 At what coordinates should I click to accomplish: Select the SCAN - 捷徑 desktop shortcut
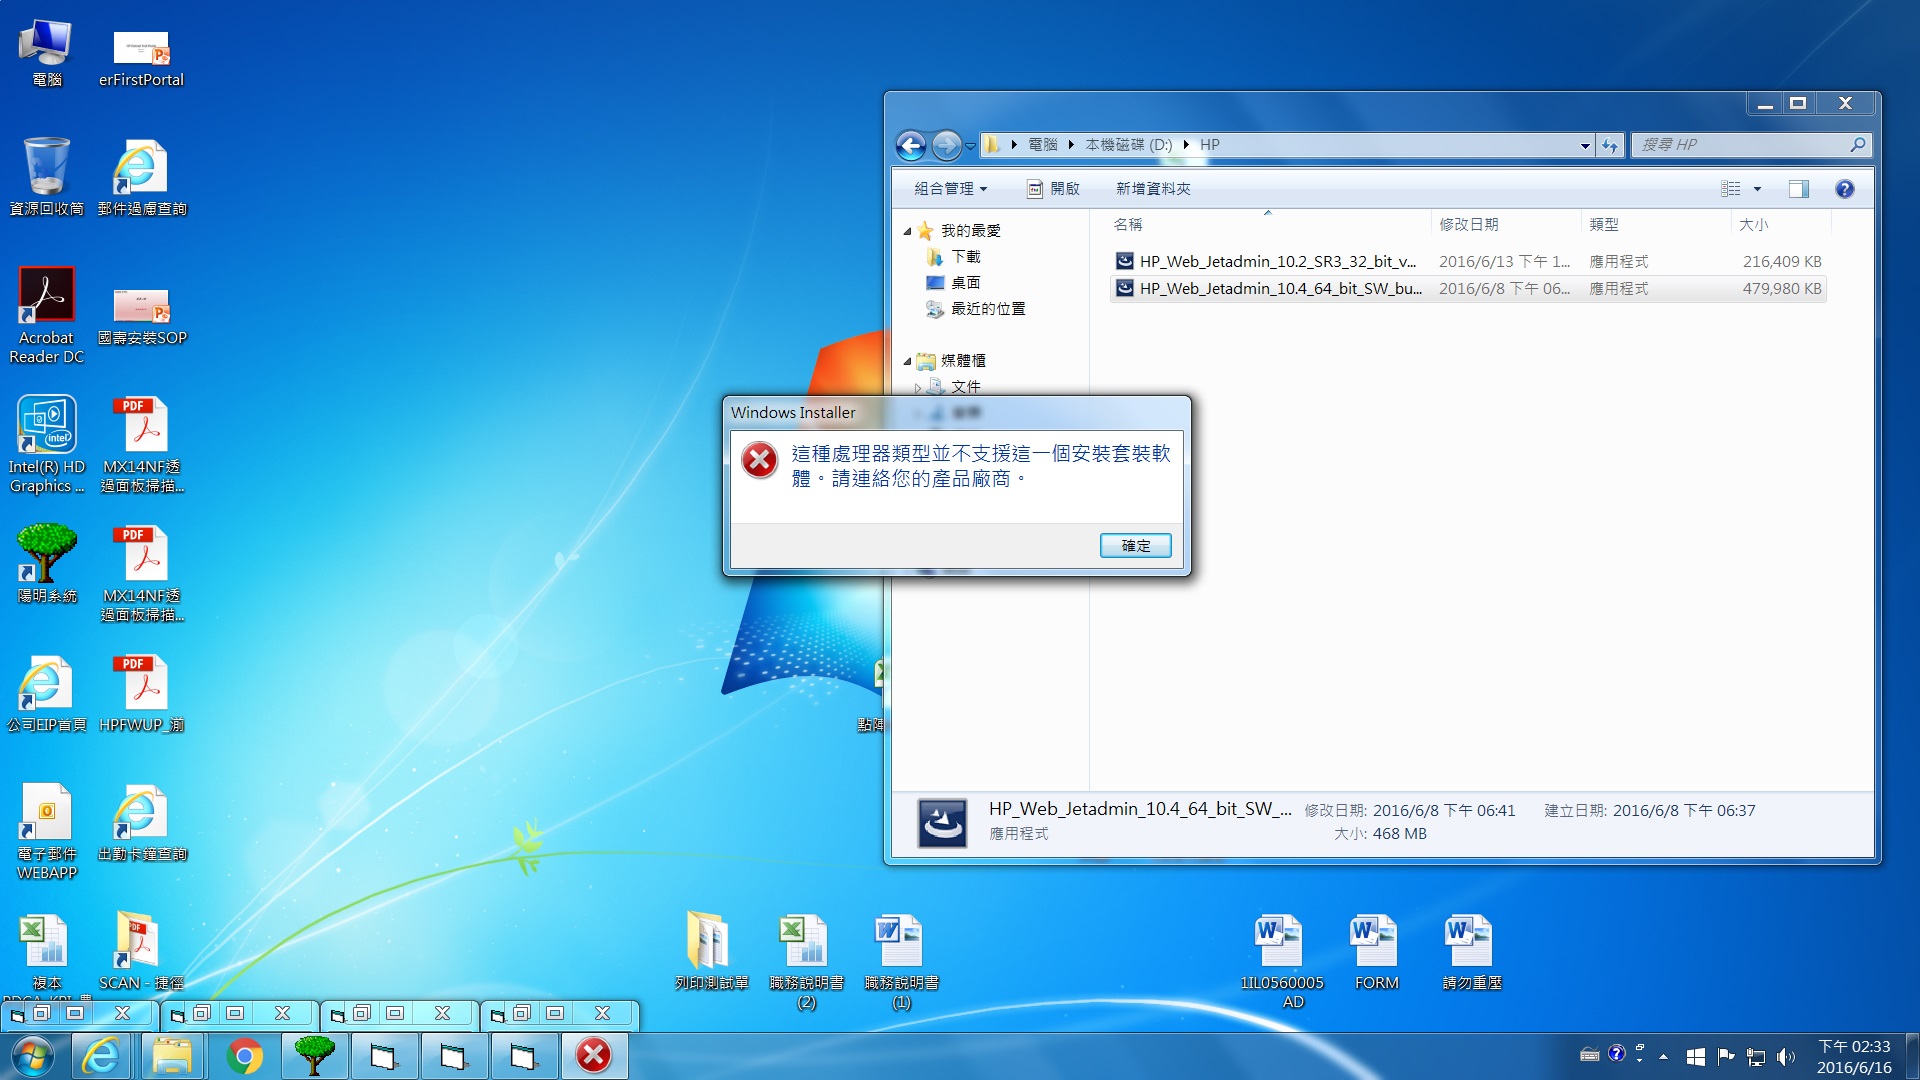141,951
